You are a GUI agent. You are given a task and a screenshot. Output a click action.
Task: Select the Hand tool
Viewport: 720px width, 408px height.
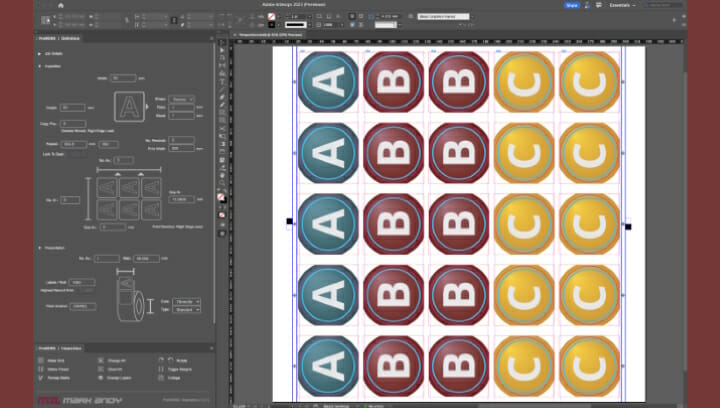(222, 175)
